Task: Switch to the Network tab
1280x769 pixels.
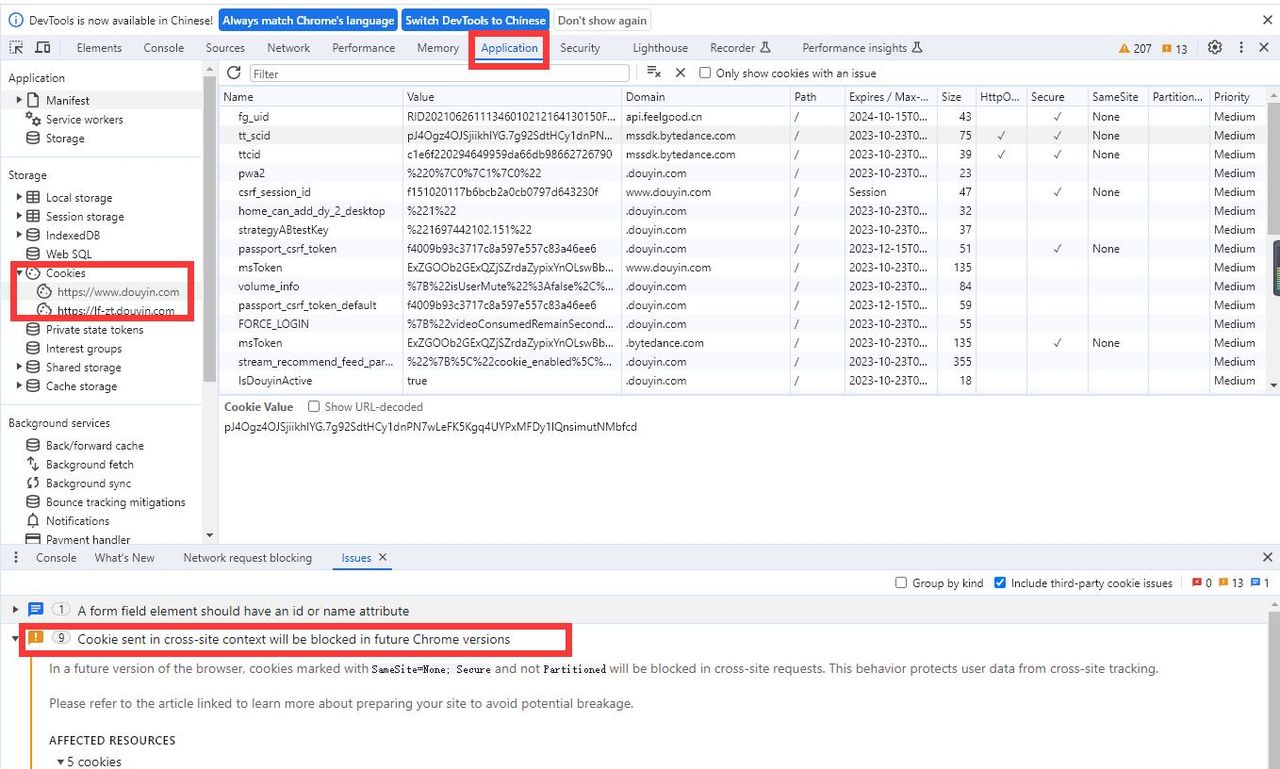Action: point(288,47)
